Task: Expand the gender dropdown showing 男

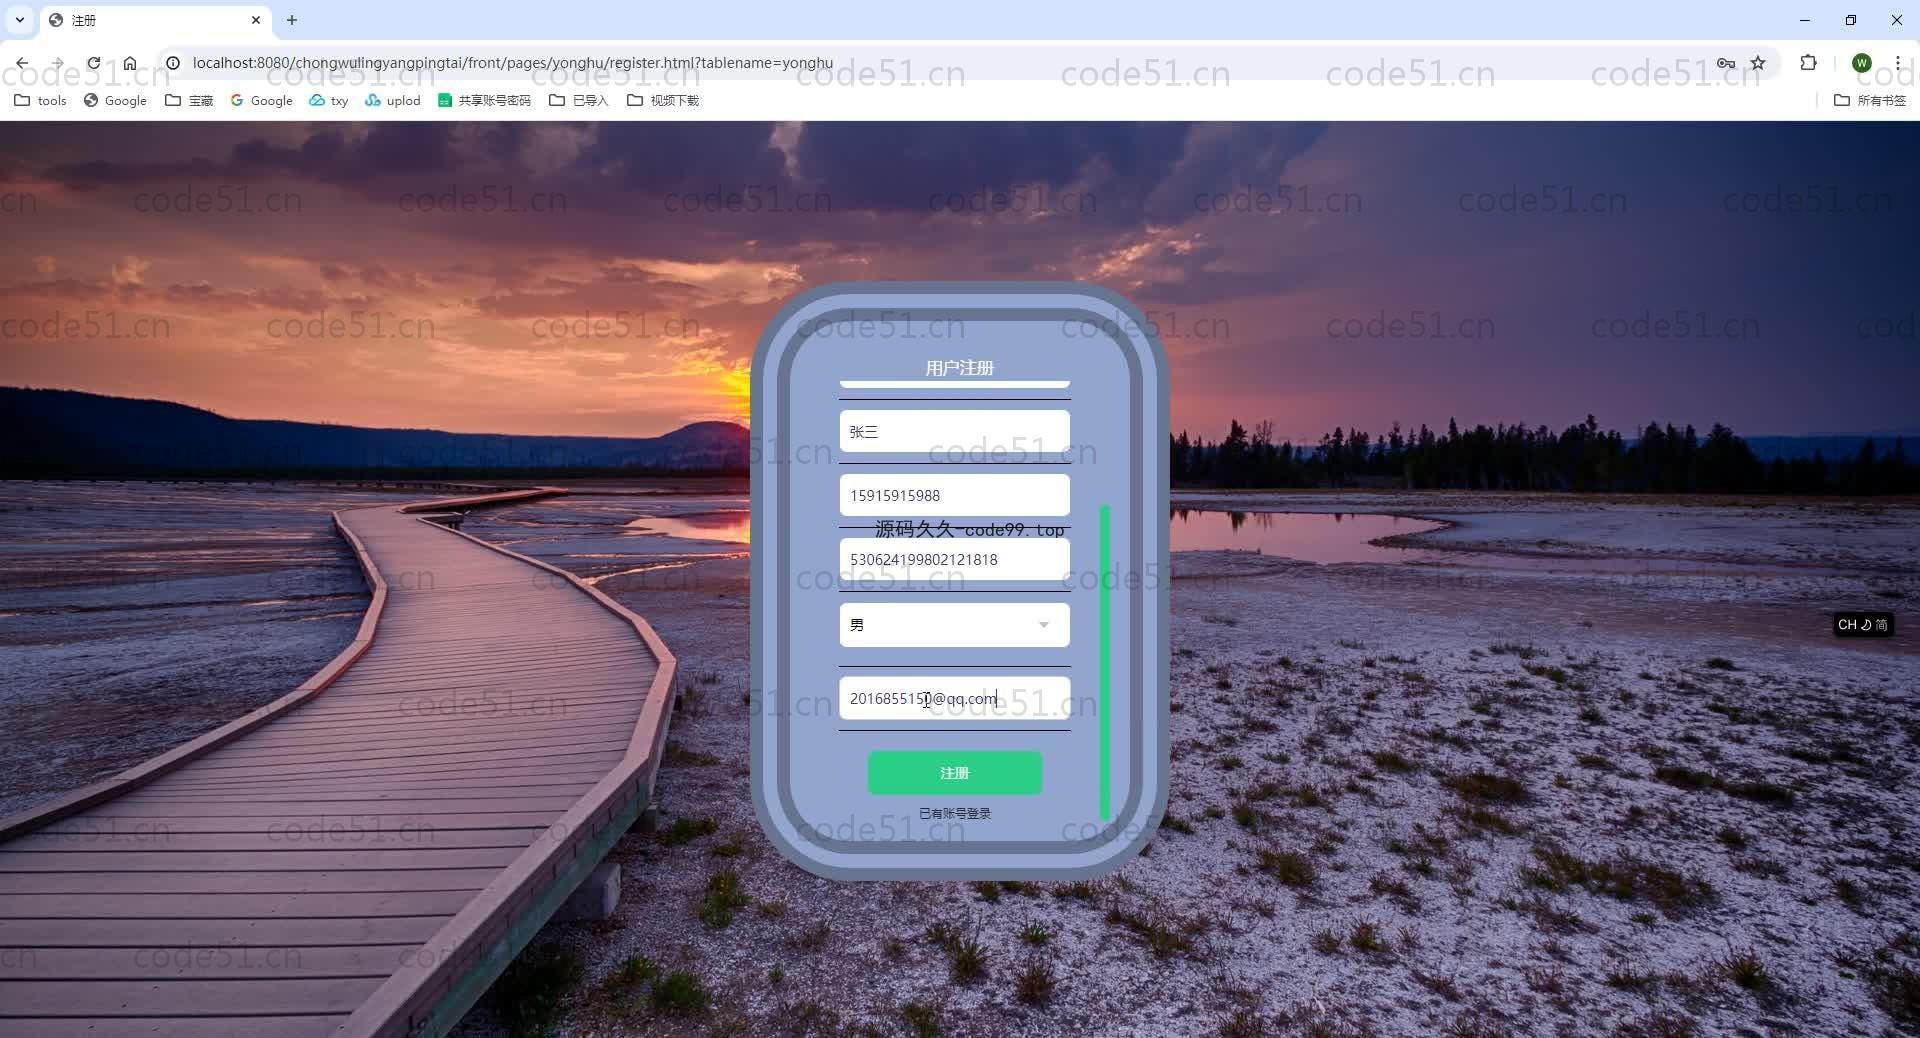Action: [955, 625]
